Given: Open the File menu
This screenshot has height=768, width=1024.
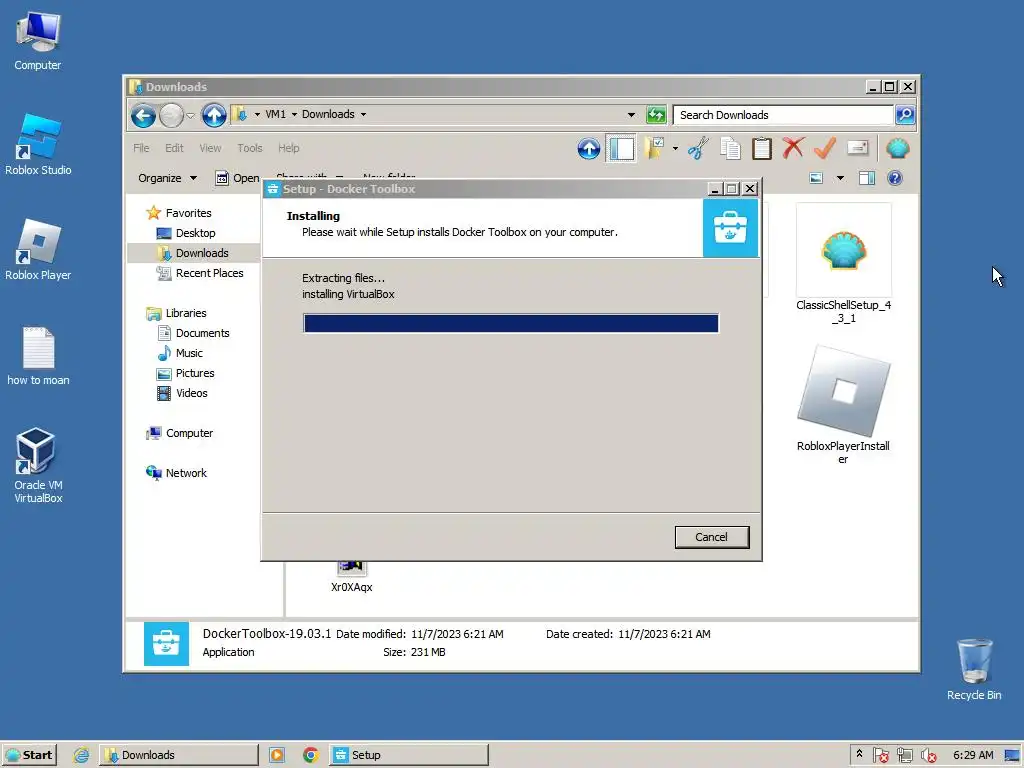Looking at the screenshot, I should coord(141,148).
